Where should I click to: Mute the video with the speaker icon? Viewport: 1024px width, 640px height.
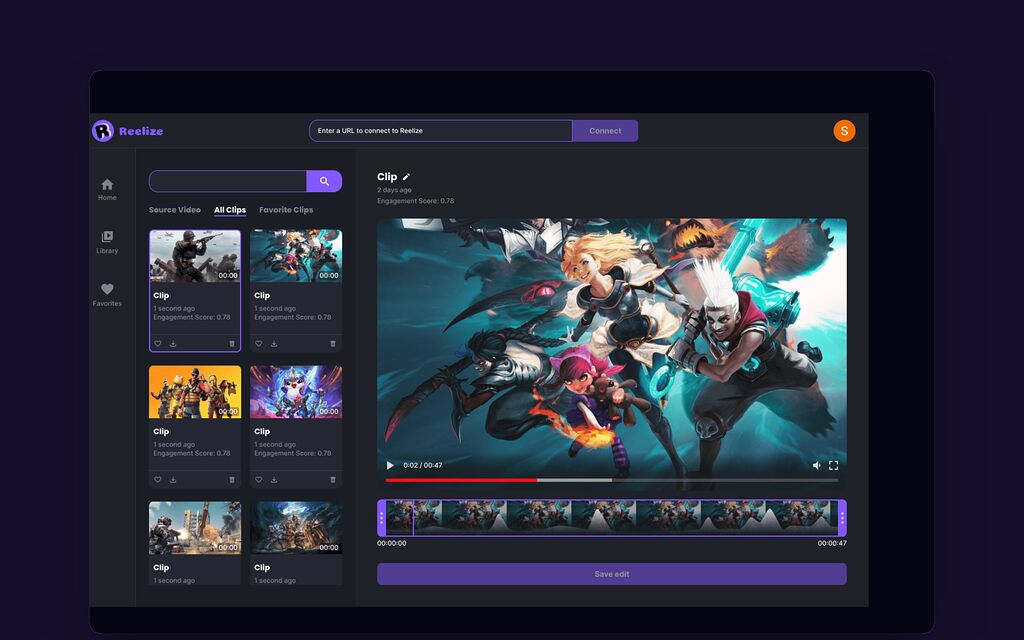coord(816,466)
